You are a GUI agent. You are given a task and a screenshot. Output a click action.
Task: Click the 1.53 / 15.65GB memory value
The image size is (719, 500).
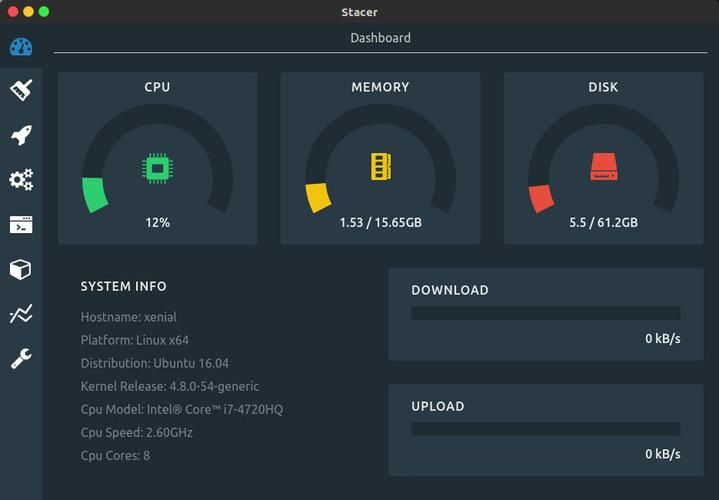click(381, 223)
